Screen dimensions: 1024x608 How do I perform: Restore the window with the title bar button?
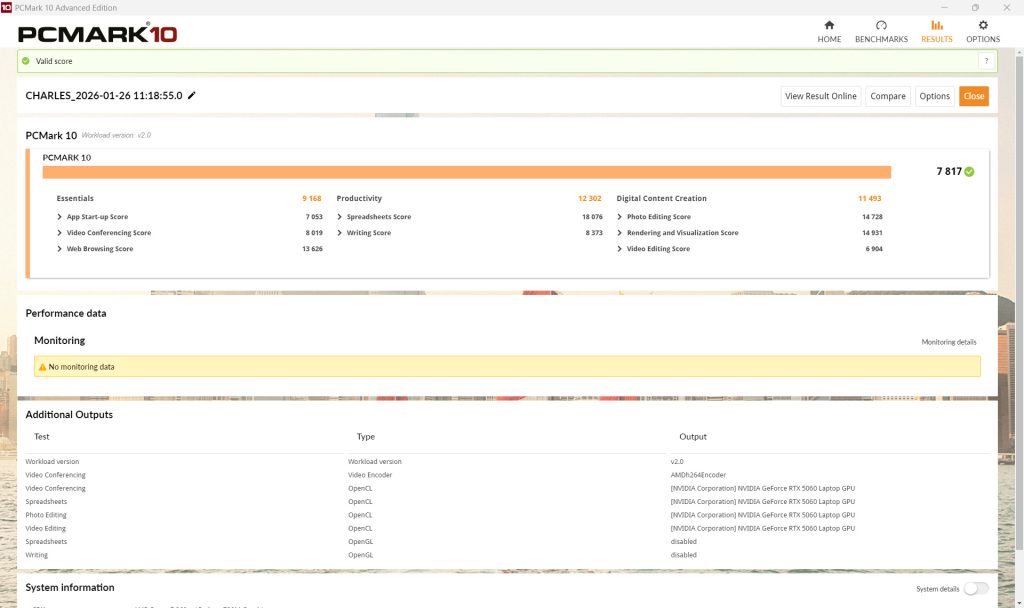975,7
